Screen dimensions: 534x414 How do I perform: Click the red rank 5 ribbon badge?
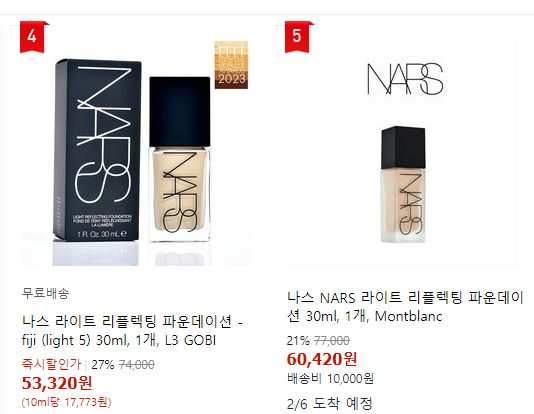297,37
